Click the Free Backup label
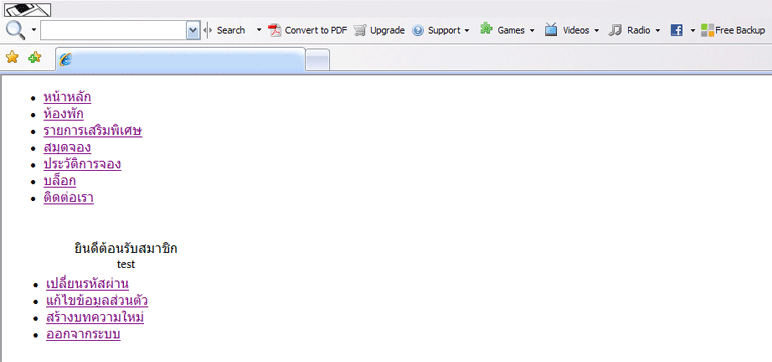 (740, 31)
